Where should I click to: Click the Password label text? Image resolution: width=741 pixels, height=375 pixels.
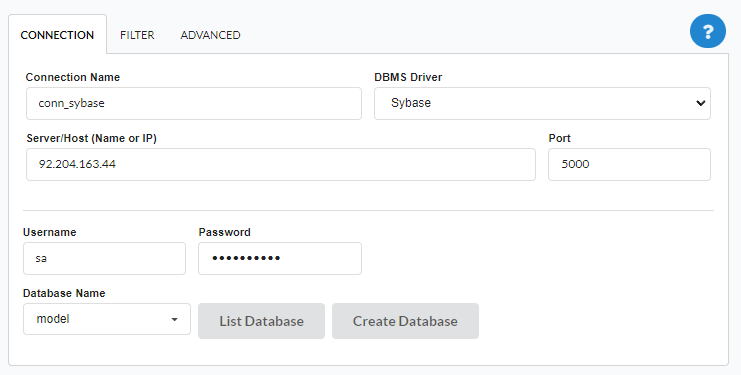click(224, 232)
